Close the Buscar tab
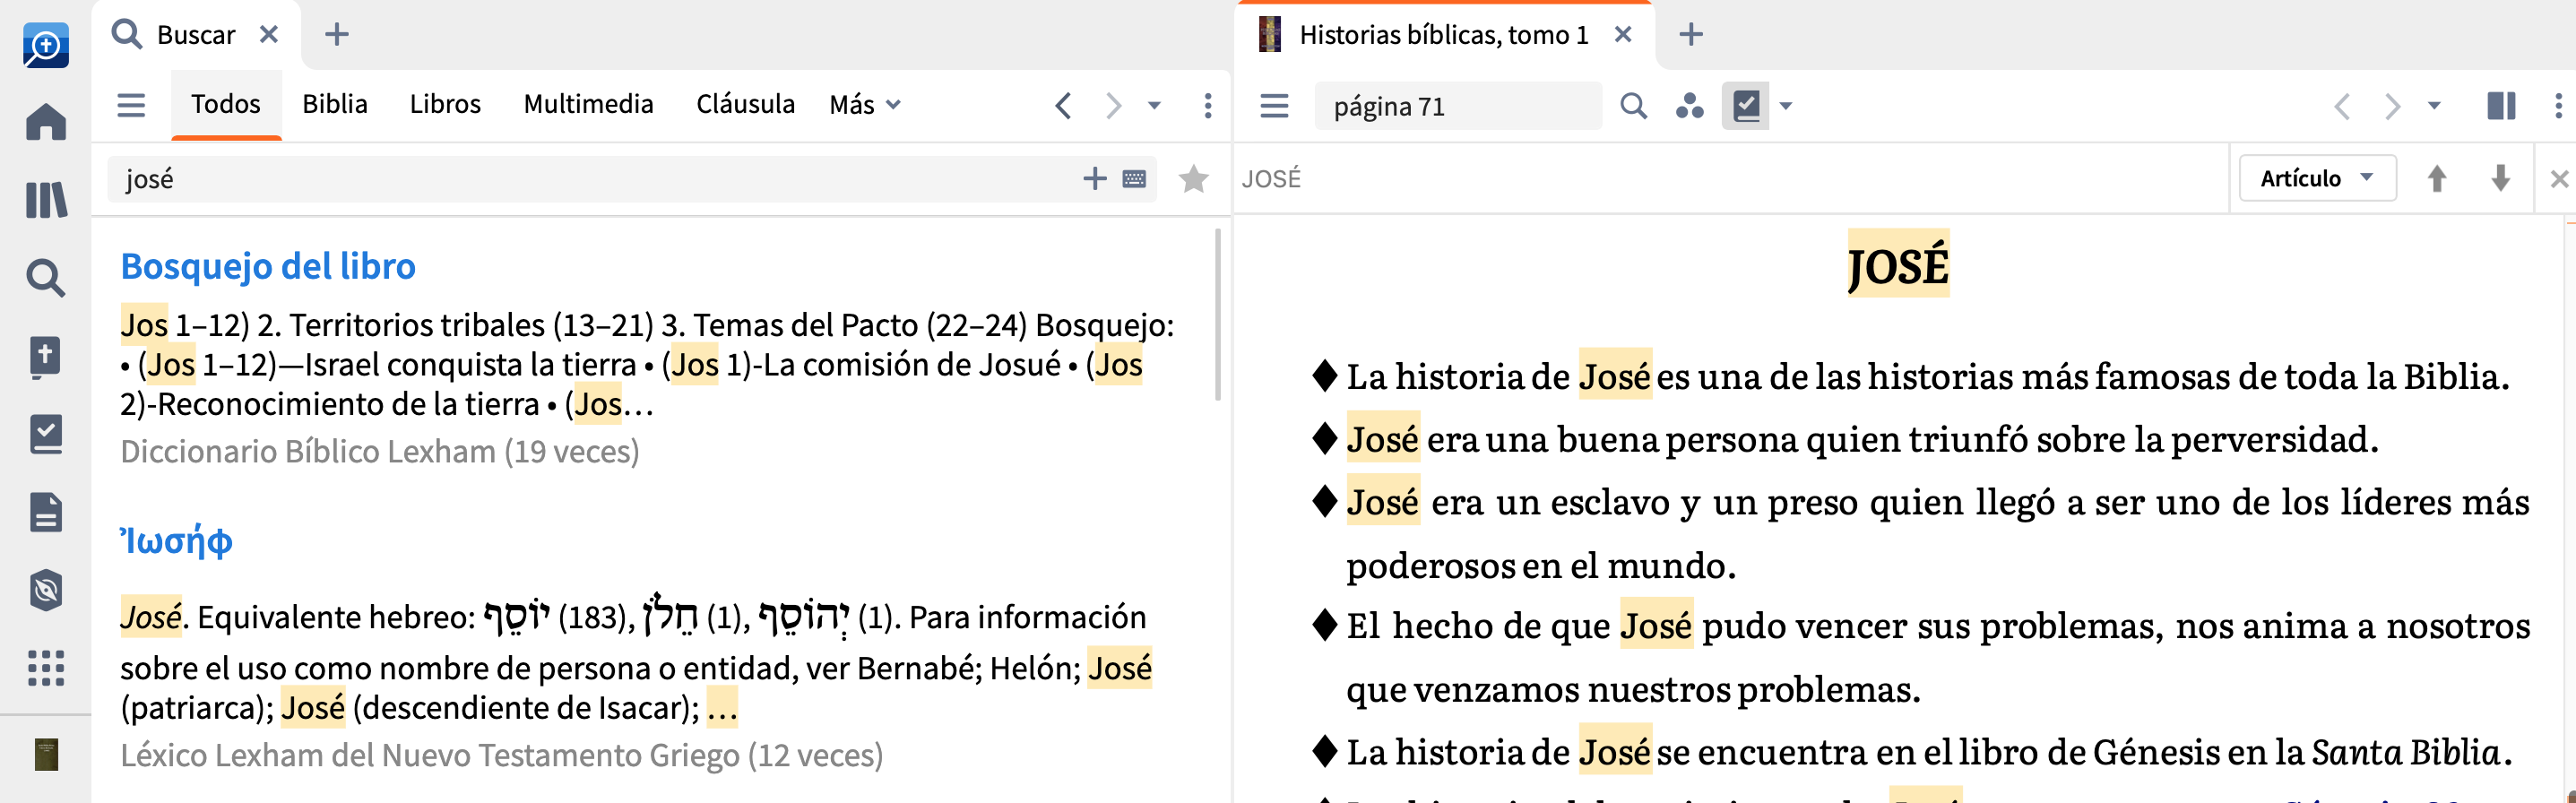 tap(269, 35)
